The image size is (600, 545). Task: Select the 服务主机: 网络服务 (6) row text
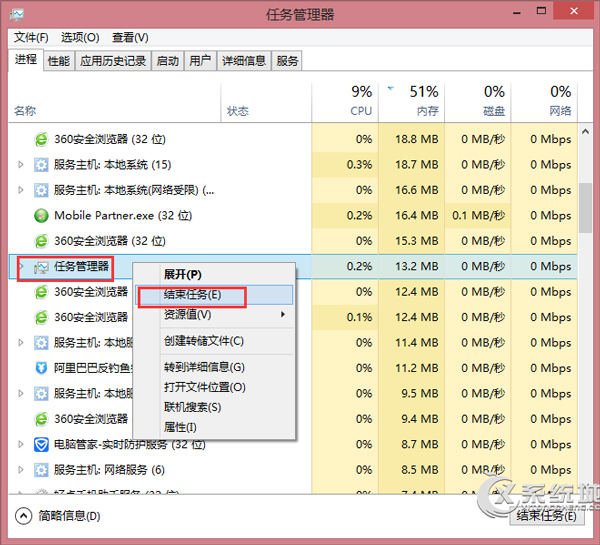pyautogui.click(x=109, y=470)
